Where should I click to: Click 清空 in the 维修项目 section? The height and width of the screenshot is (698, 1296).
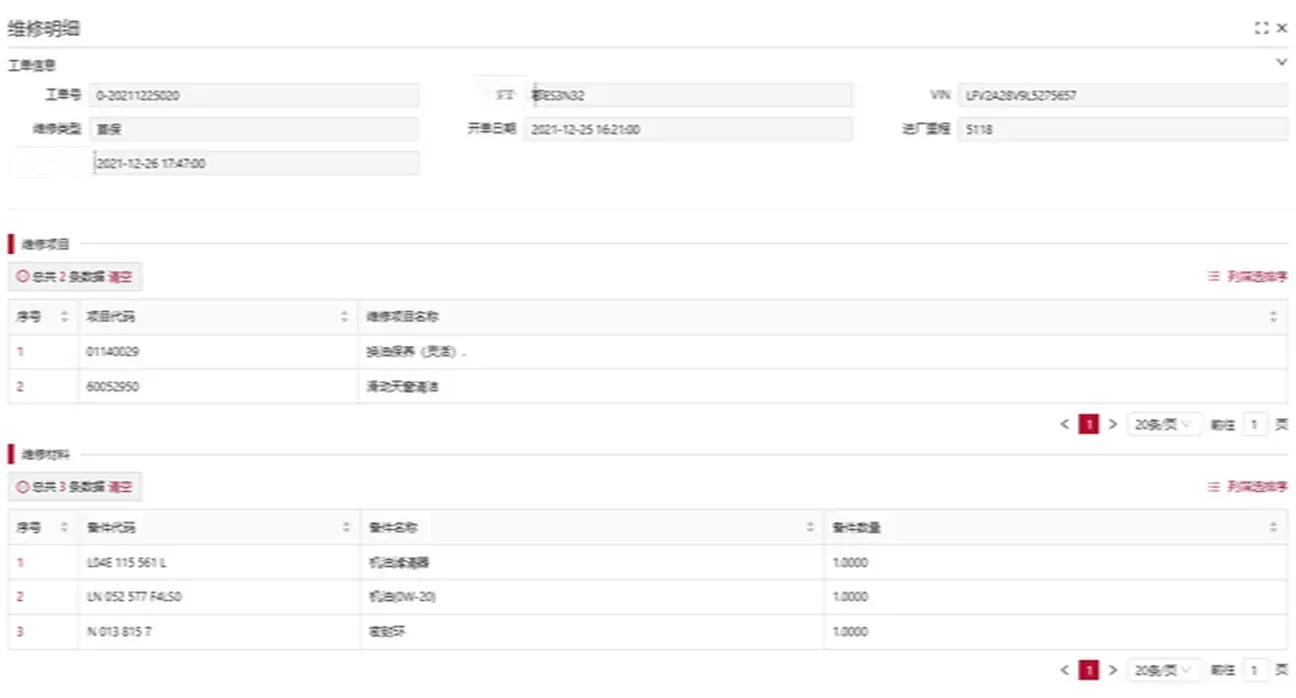[120, 277]
